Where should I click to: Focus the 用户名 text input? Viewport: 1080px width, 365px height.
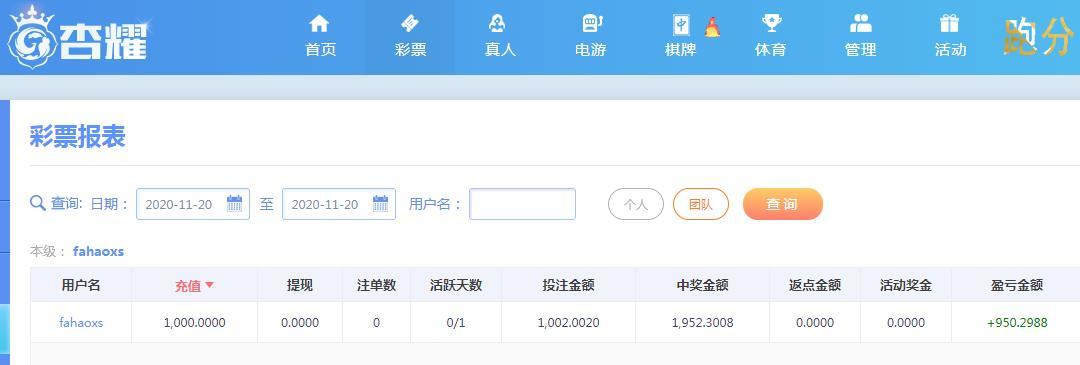522,204
